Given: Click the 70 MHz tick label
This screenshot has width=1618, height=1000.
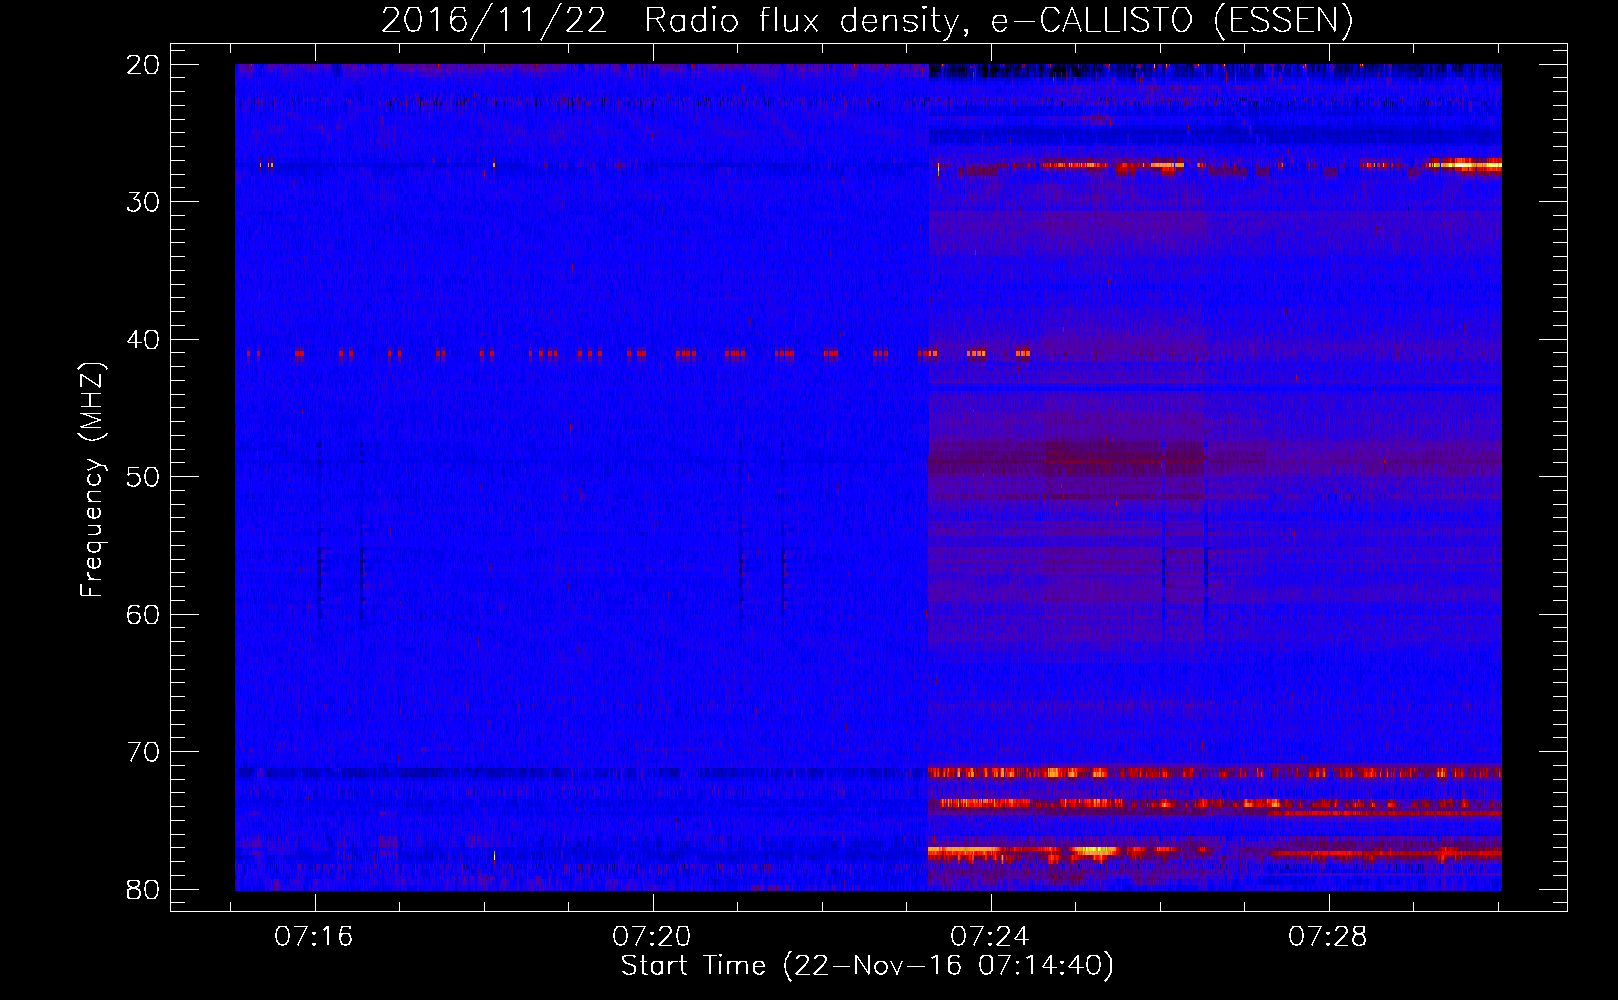Looking at the screenshot, I should (x=144, y=752).
